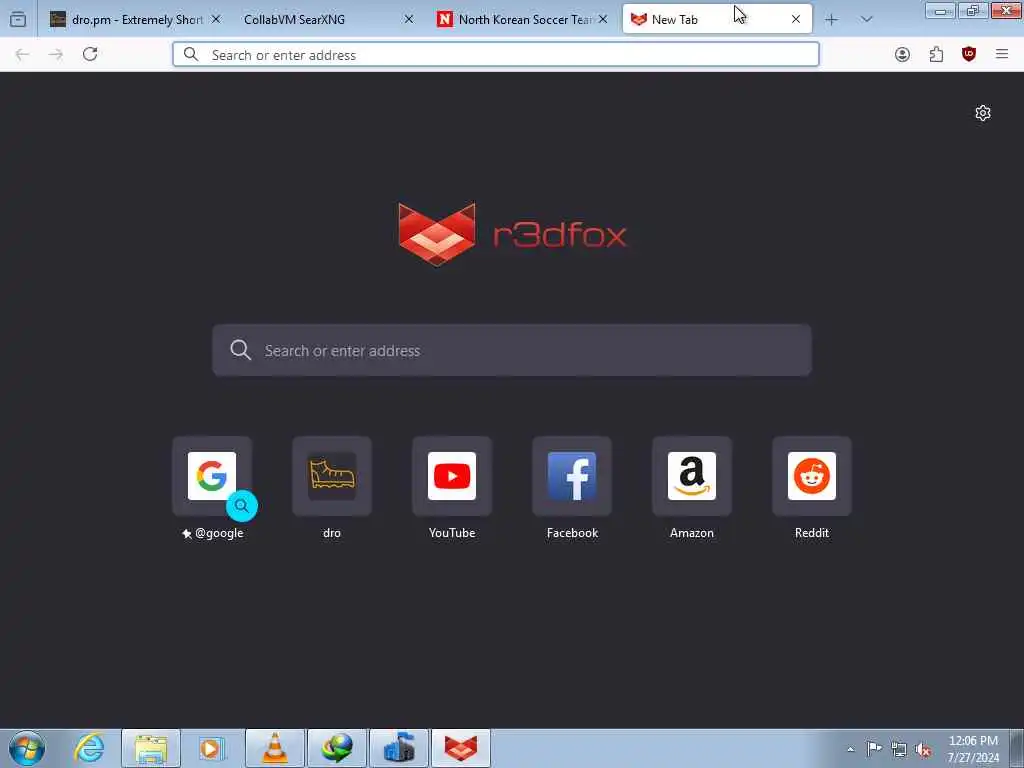Click the r3dfox logo
The height and width of the screenshot is (768, 1024).
pos(512,234)
